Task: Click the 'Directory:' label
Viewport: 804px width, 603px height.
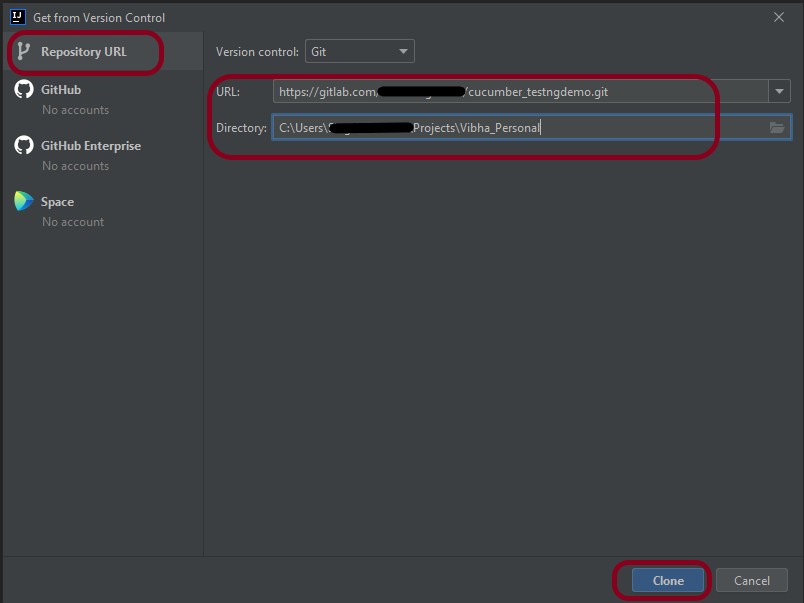Action: click(x=241, y=128)
